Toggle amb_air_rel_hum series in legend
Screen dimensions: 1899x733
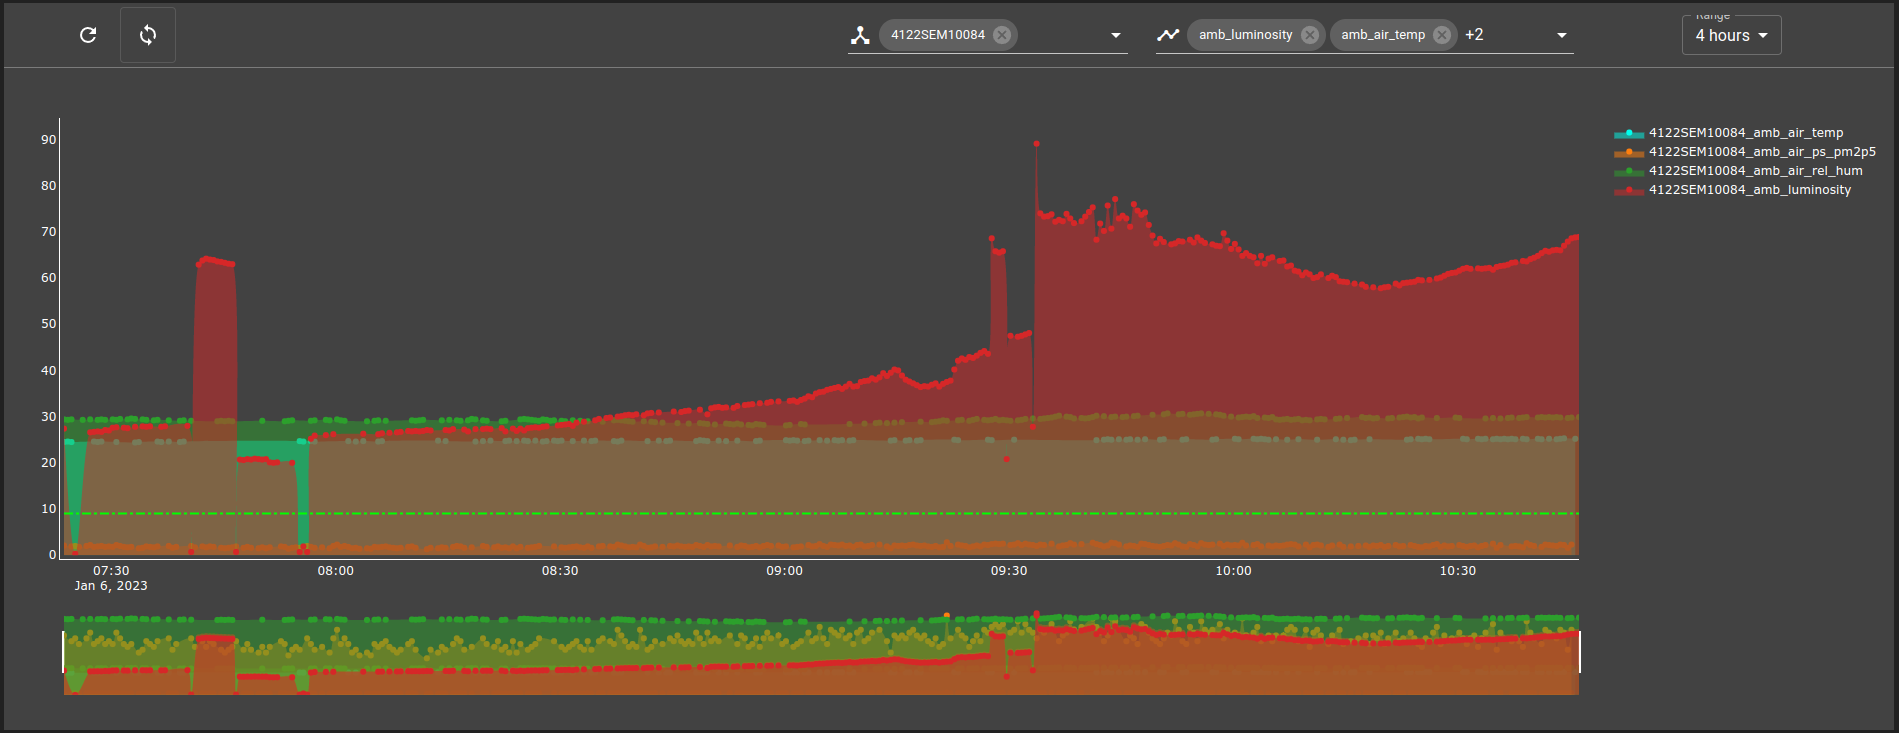click(1738, 171)
